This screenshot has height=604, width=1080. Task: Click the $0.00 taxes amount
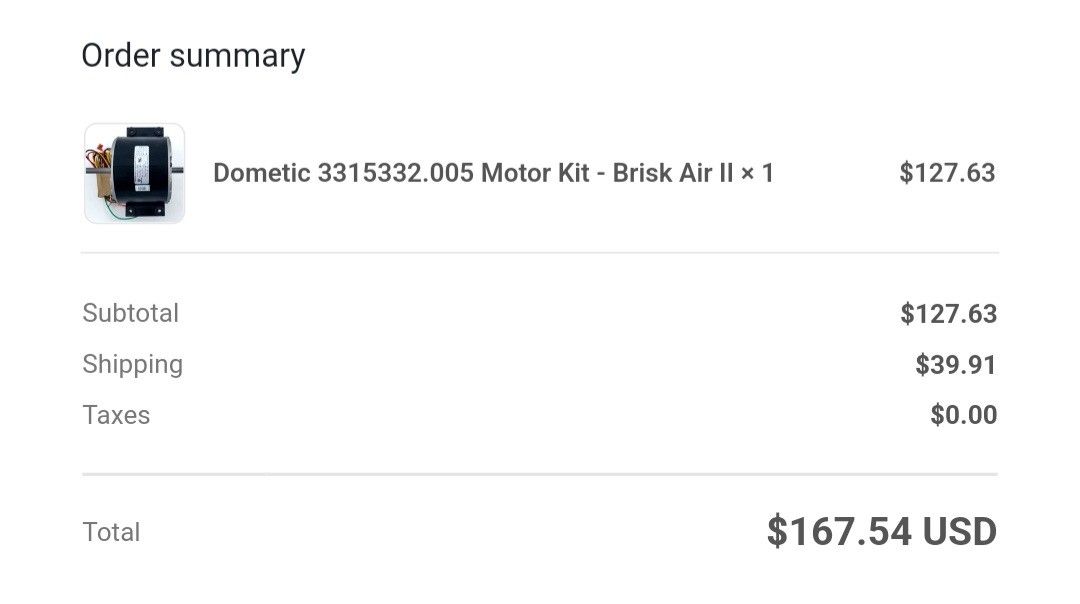click(963, 415)
